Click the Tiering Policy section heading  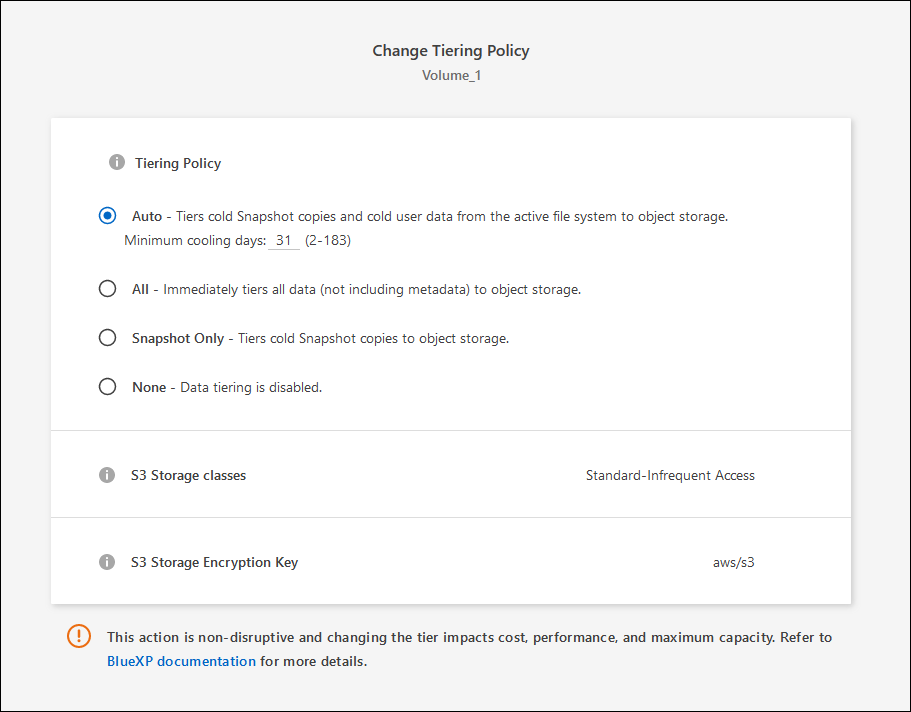[x=178, y=163]
